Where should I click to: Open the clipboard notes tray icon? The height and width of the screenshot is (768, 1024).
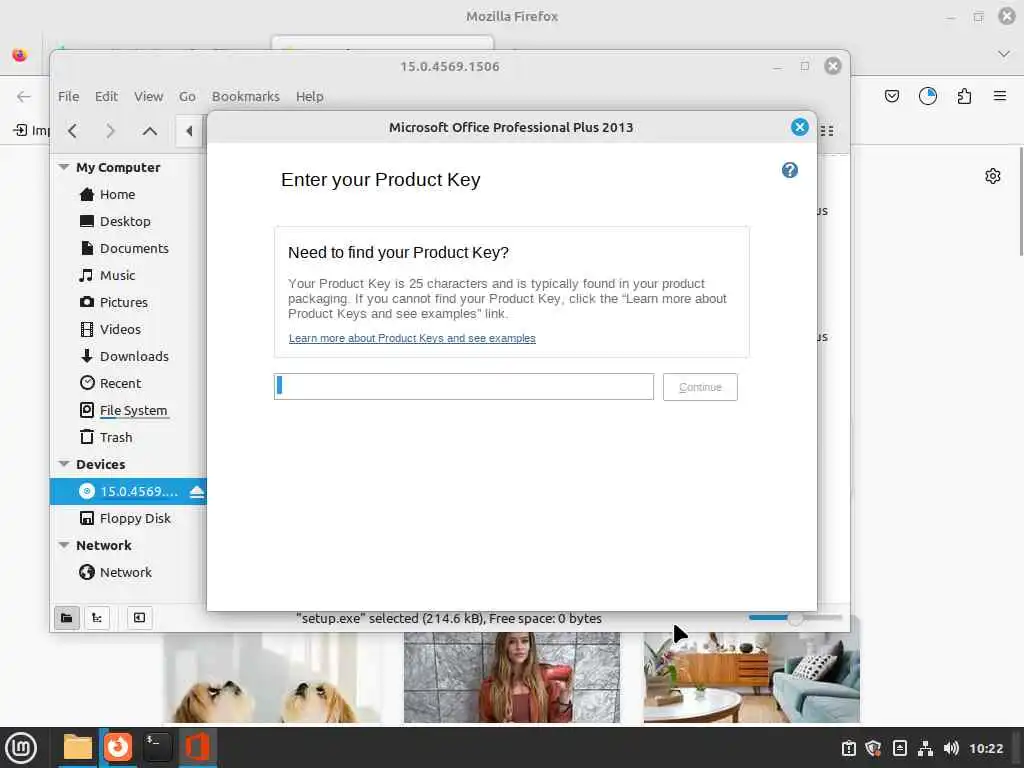click(x=899, y=748)
